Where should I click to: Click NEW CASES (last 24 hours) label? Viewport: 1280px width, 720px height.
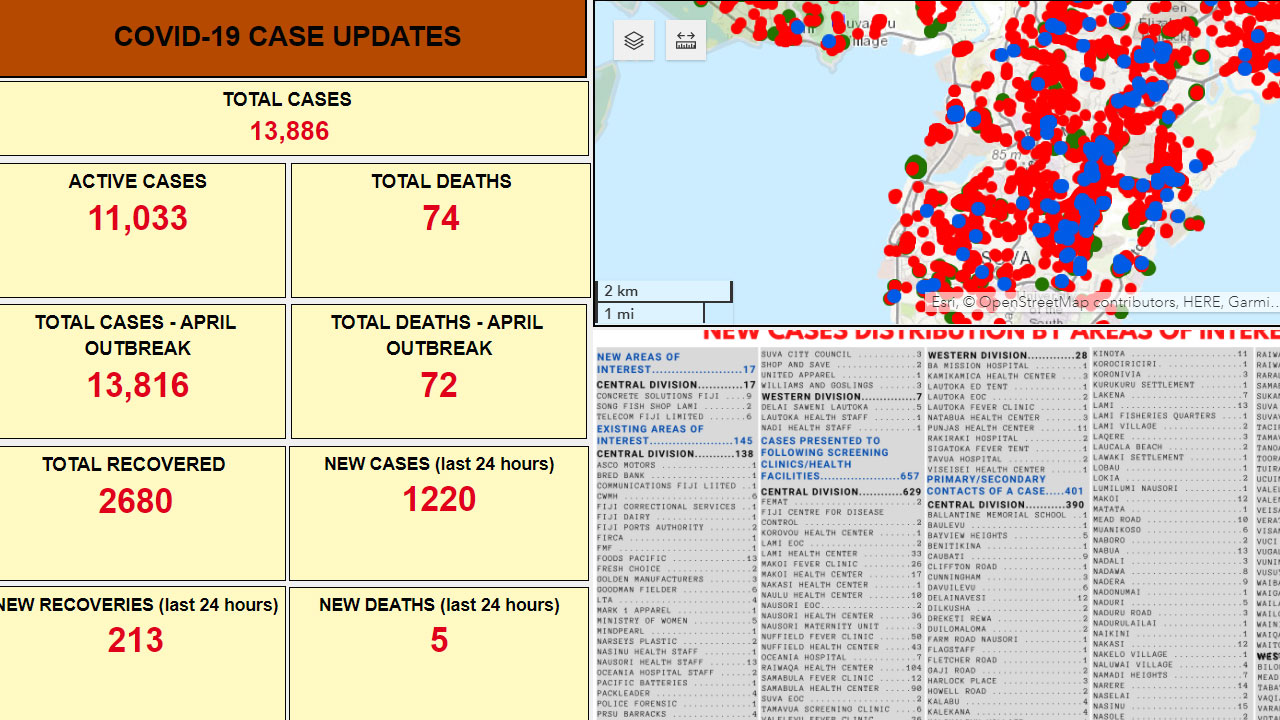click(439, 464)
